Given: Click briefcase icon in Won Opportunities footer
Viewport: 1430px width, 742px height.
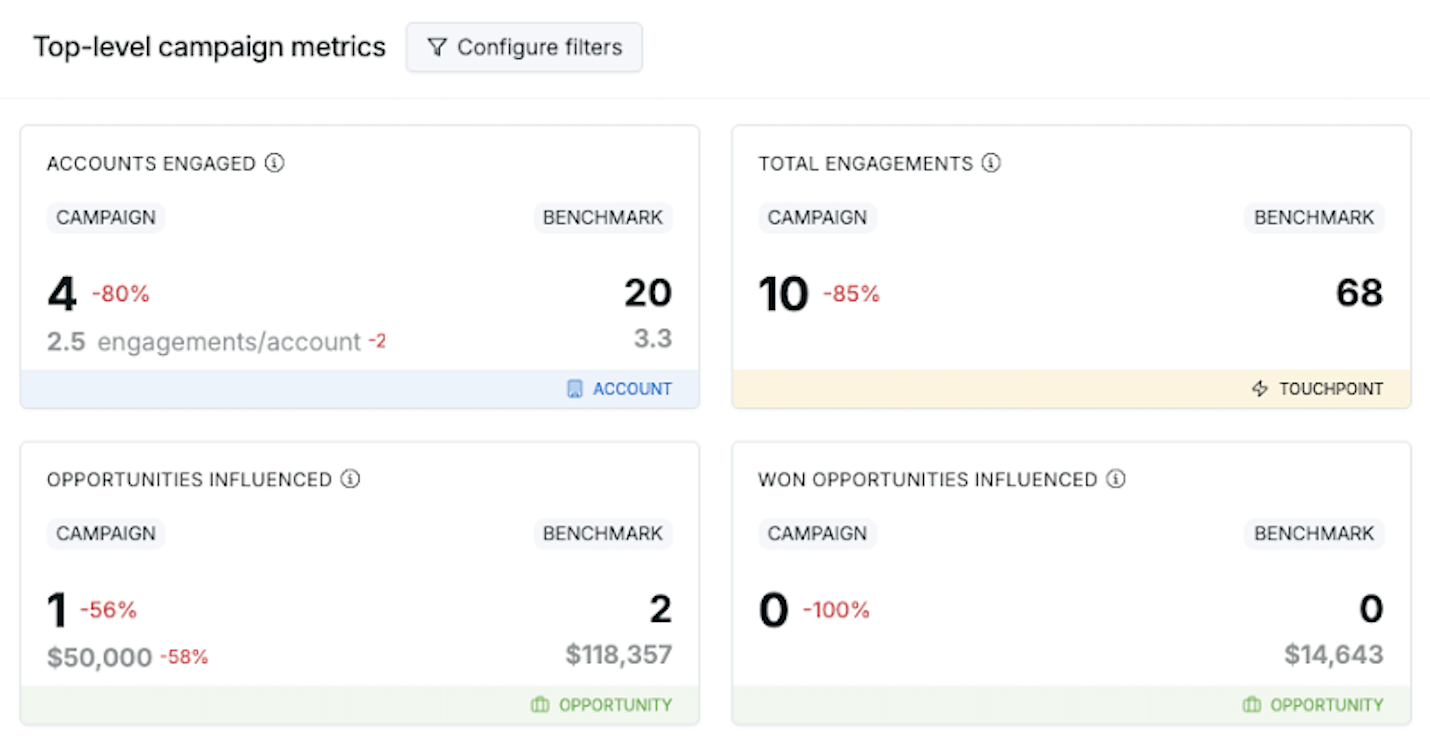Looking at the screenshot, I should click(x=1252, y=705).
